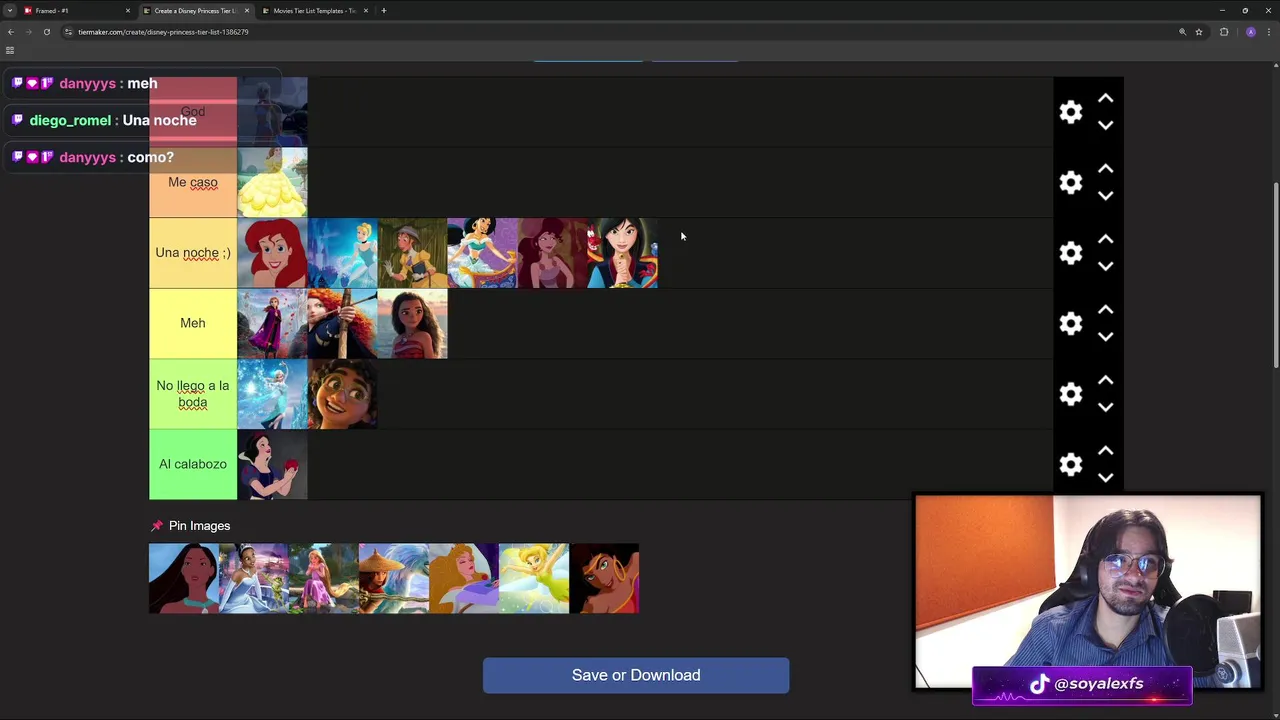Viewport: 1280px width, 720px height.
Task: Click the Cinderella image in Una noche row
Action: point(342,253)
